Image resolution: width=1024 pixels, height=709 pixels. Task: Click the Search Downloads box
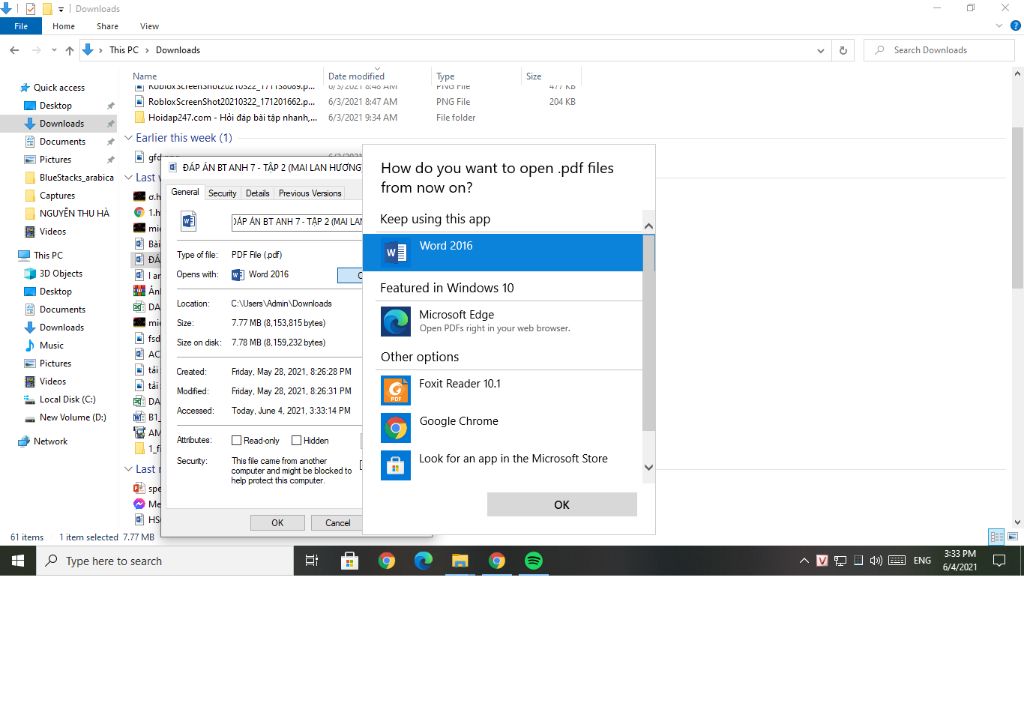point(939,50)
